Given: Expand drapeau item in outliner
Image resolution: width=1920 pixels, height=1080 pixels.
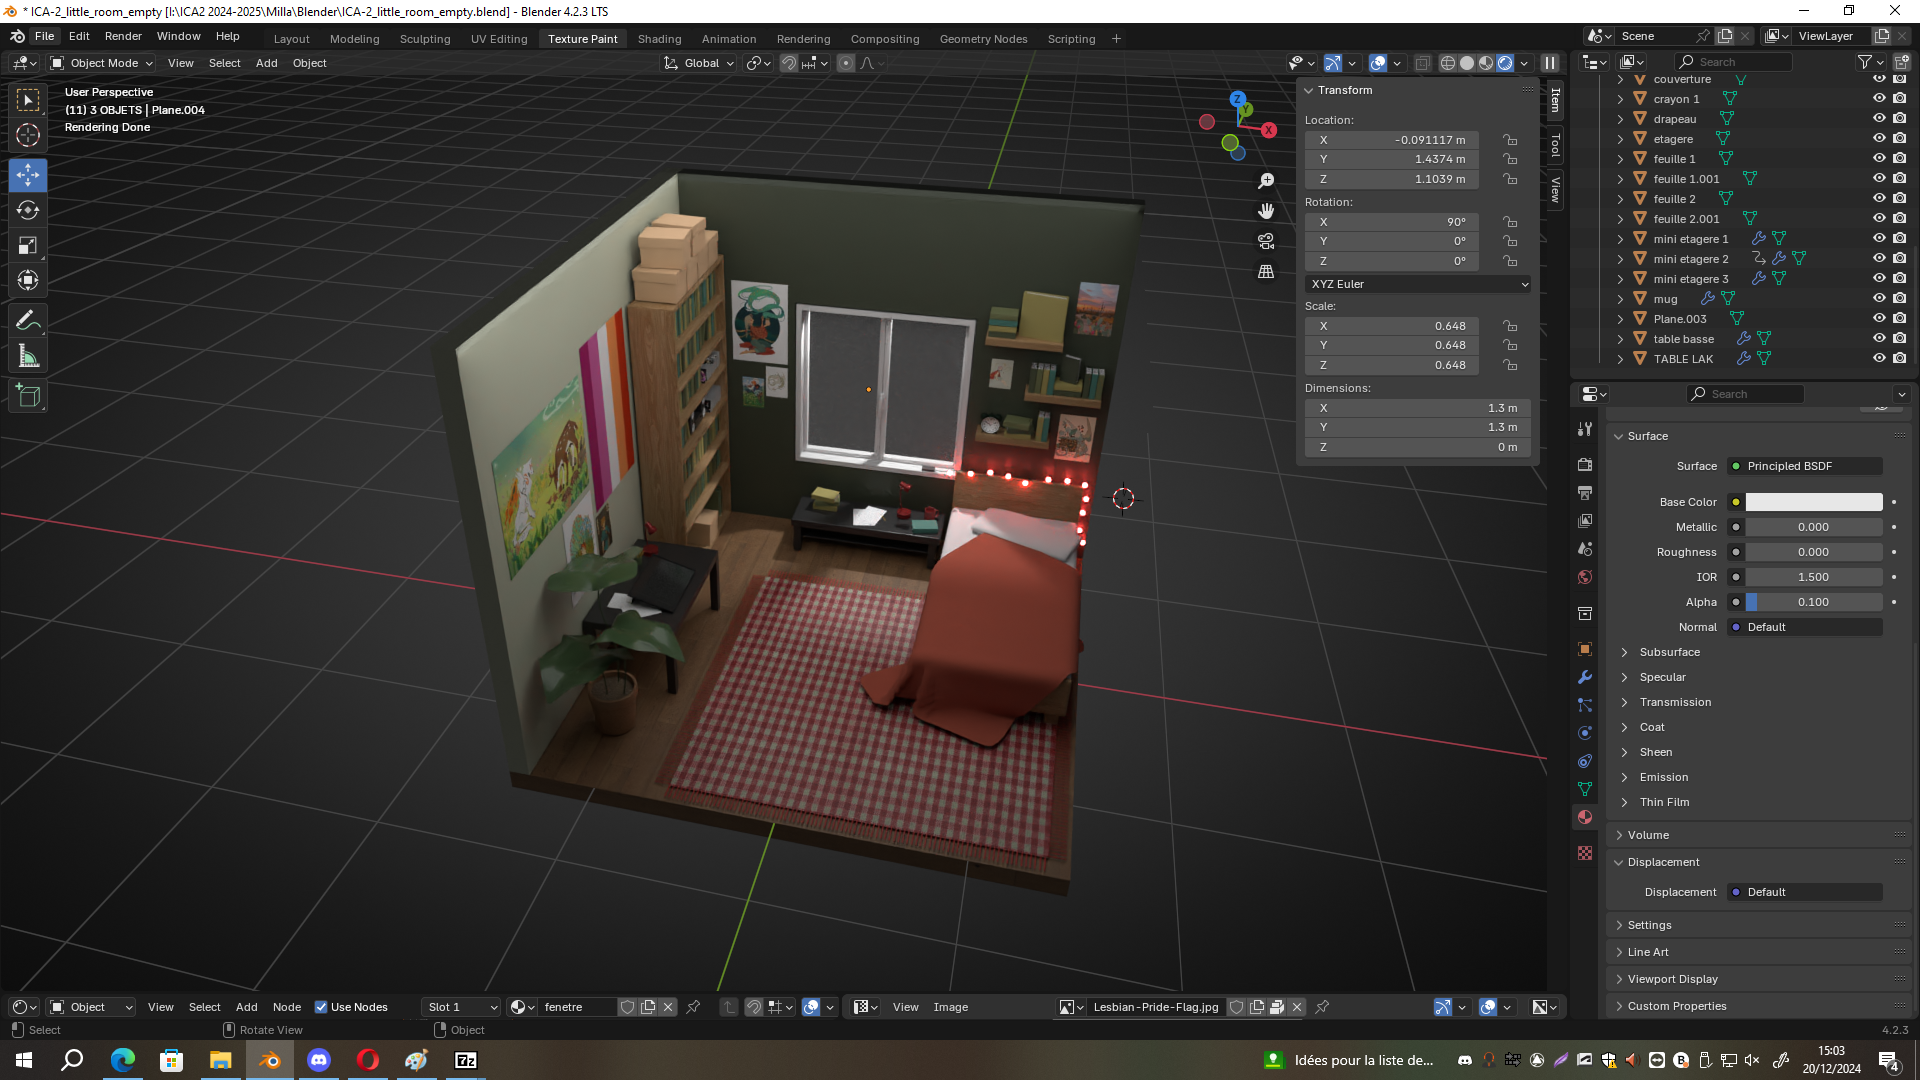Looking at the screenshot, I should [1620, 119].
